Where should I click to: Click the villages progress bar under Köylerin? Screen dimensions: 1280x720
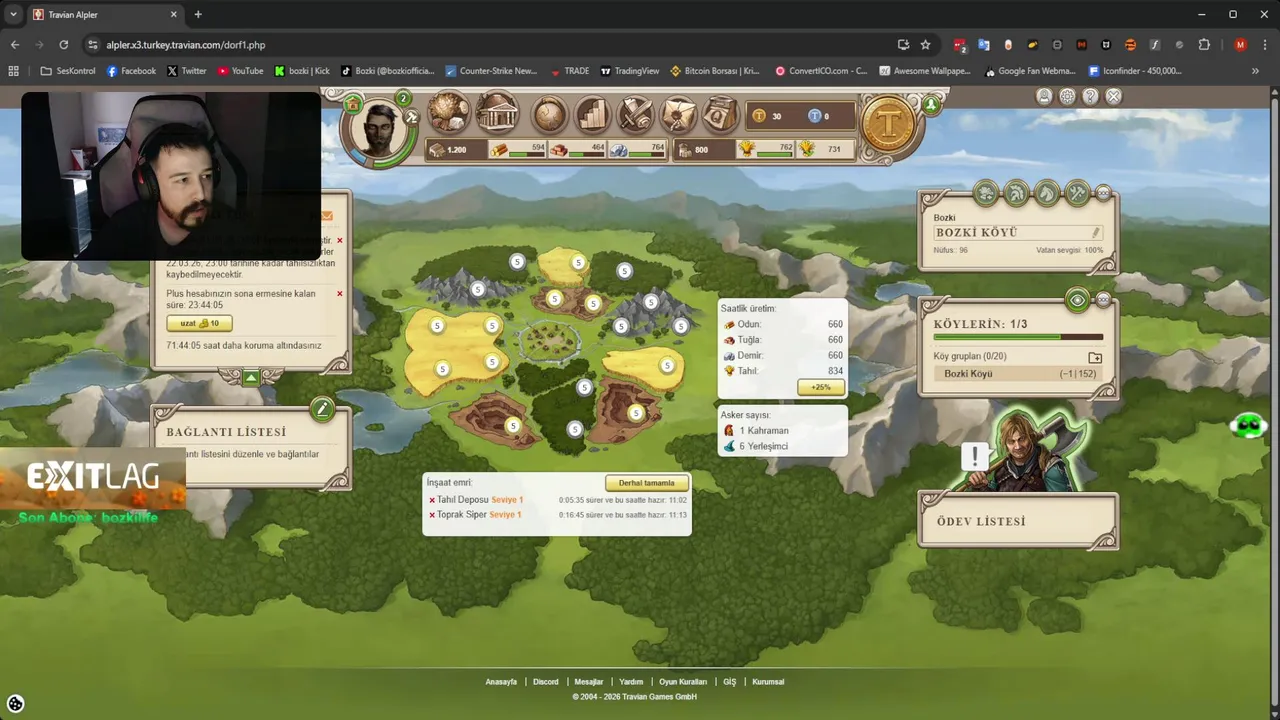1018,337
